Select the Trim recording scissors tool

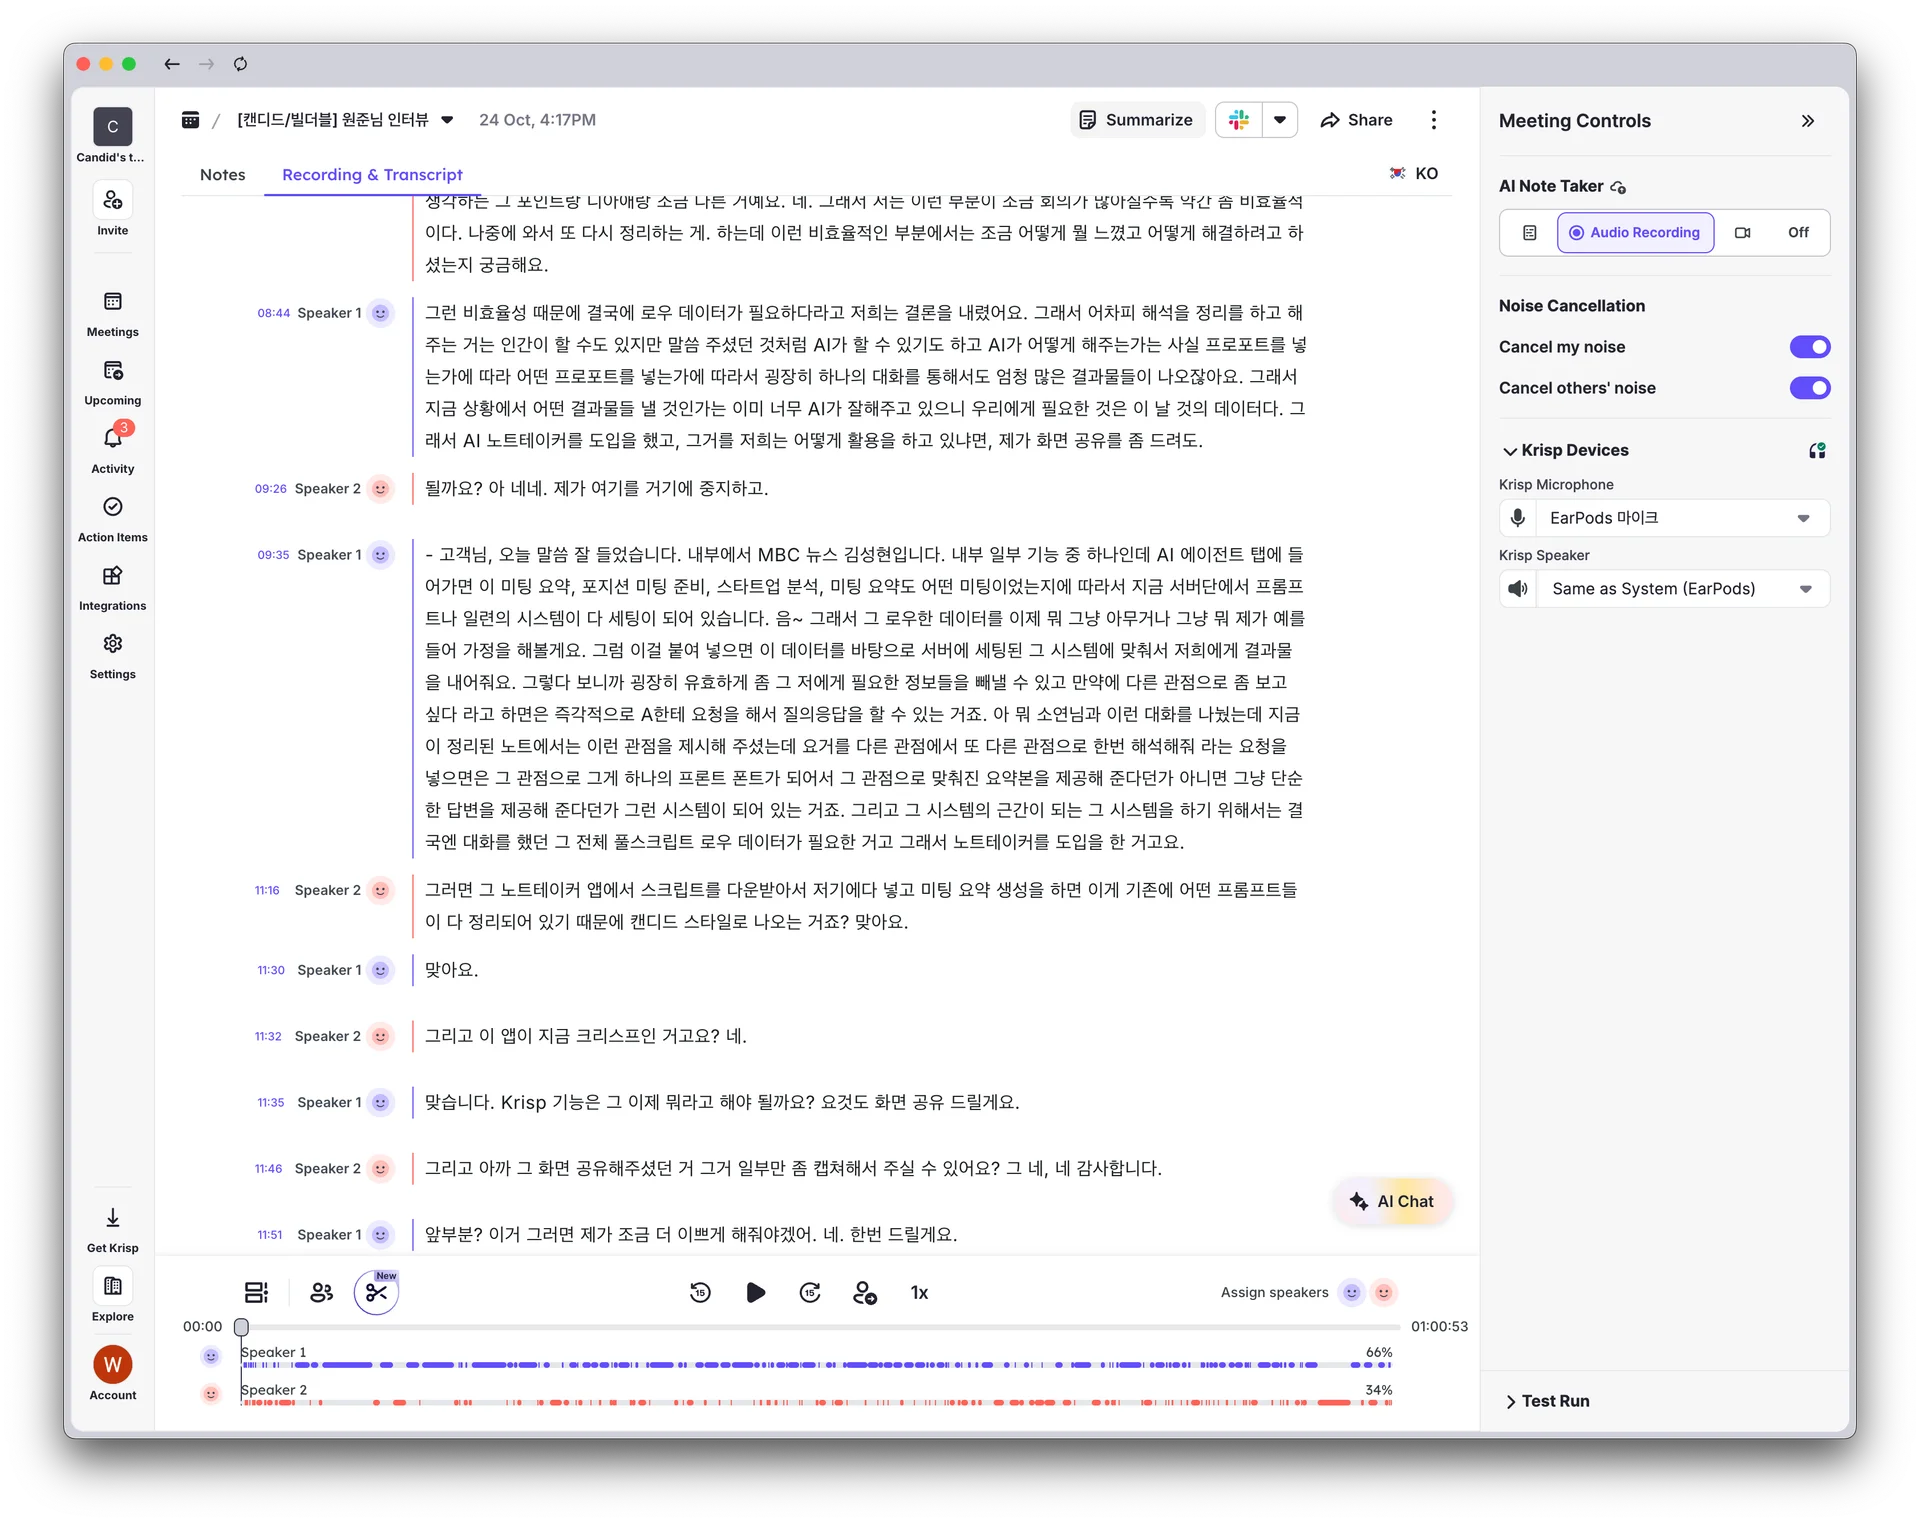376,1292
